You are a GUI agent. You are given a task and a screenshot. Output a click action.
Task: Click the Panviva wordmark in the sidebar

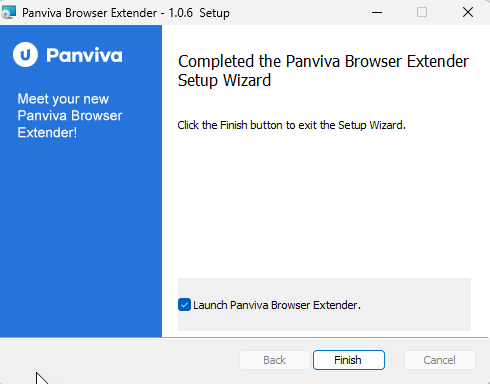tap(84, 55)
